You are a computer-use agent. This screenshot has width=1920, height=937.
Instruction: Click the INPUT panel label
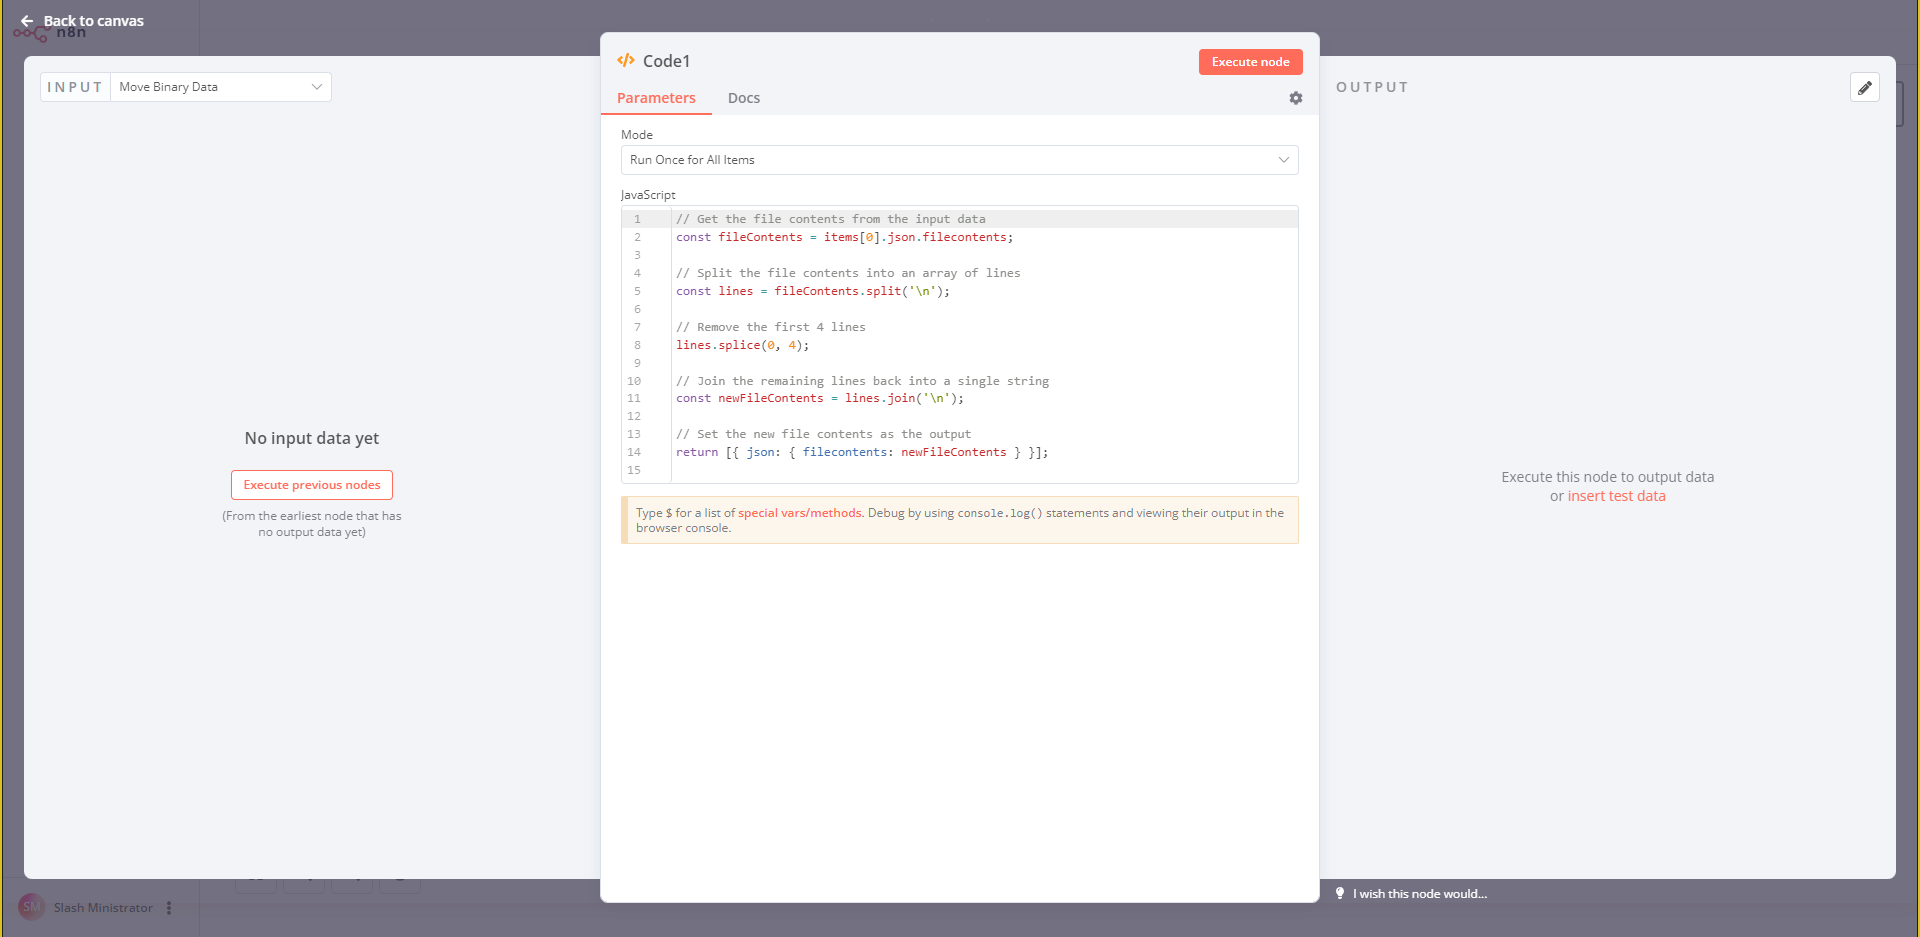click(75, 87)
